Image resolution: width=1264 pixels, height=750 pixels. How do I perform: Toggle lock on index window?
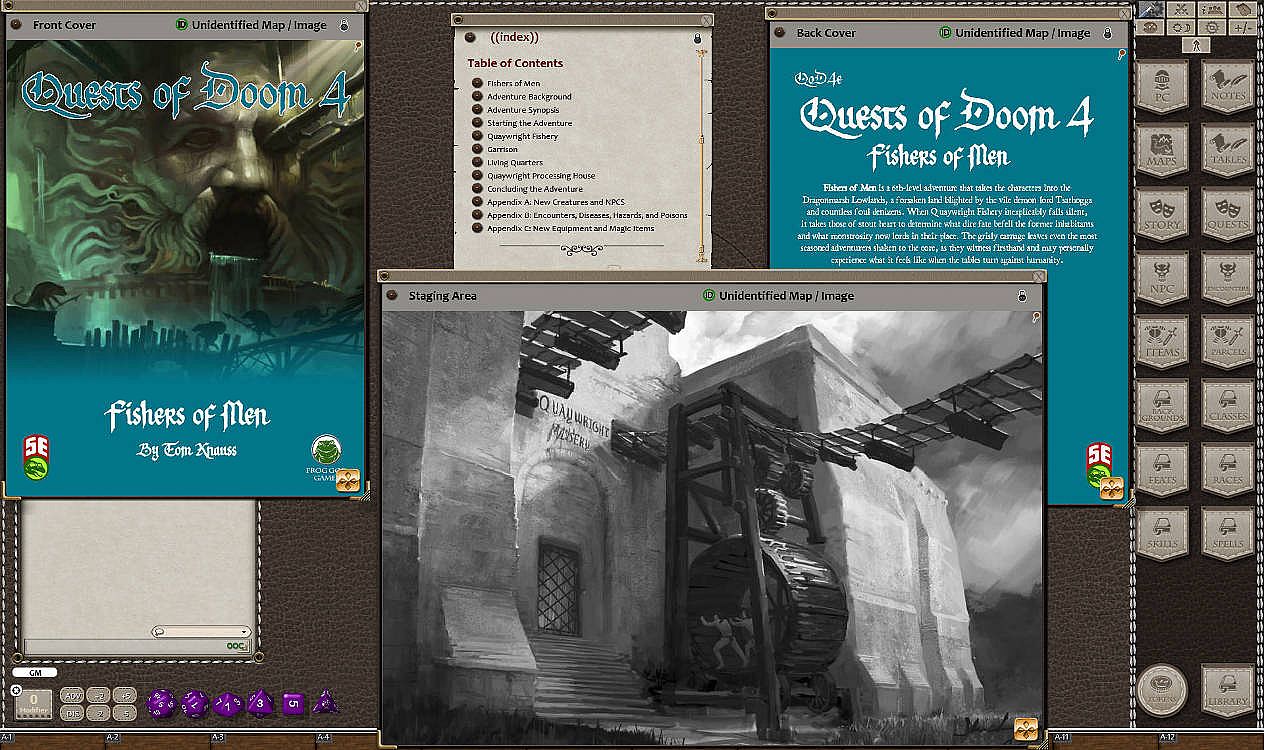[698, 38]
